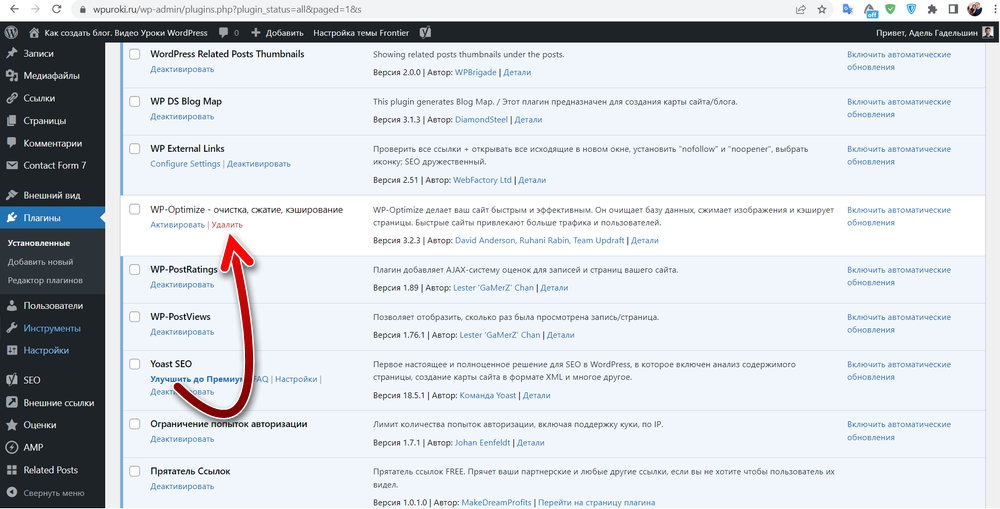This screenshot has height=509, width=1000.
Task: Open author link DiamondSteel
Action: [482, 120]
